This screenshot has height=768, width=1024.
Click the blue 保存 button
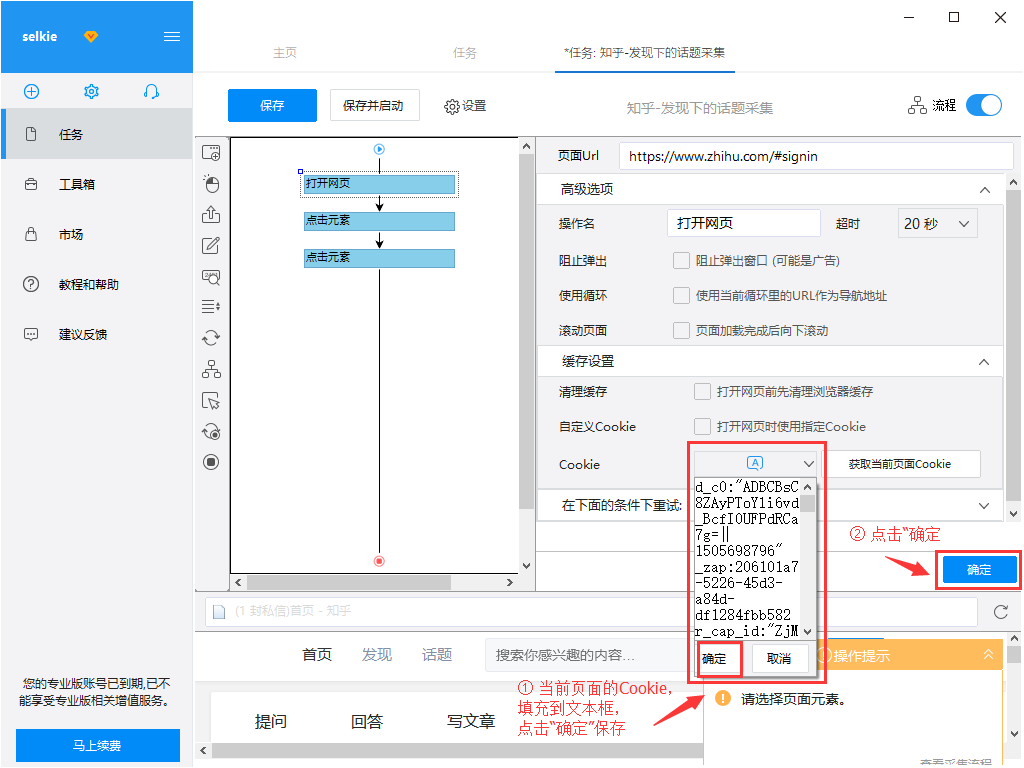[272, 105]
